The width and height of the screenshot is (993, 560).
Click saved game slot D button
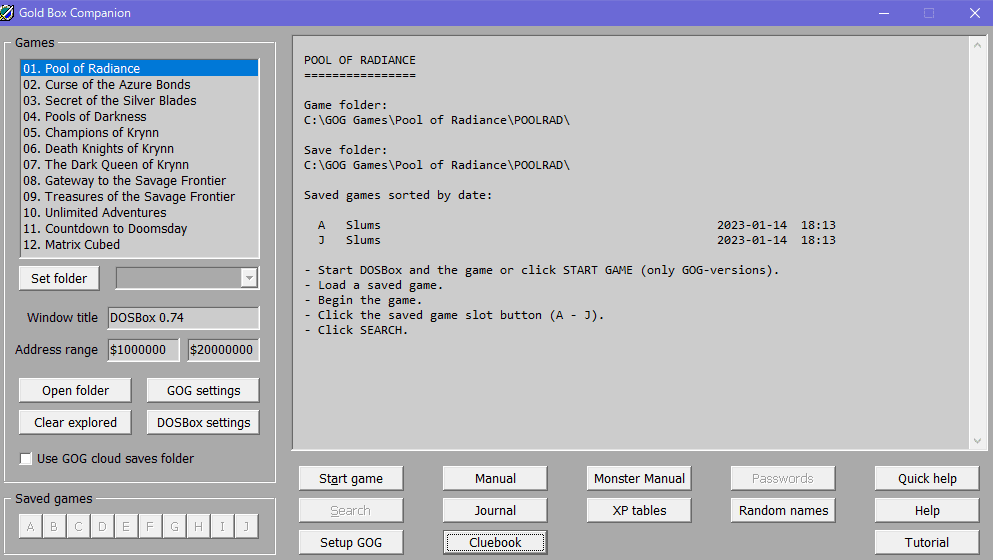pos(103,526)
